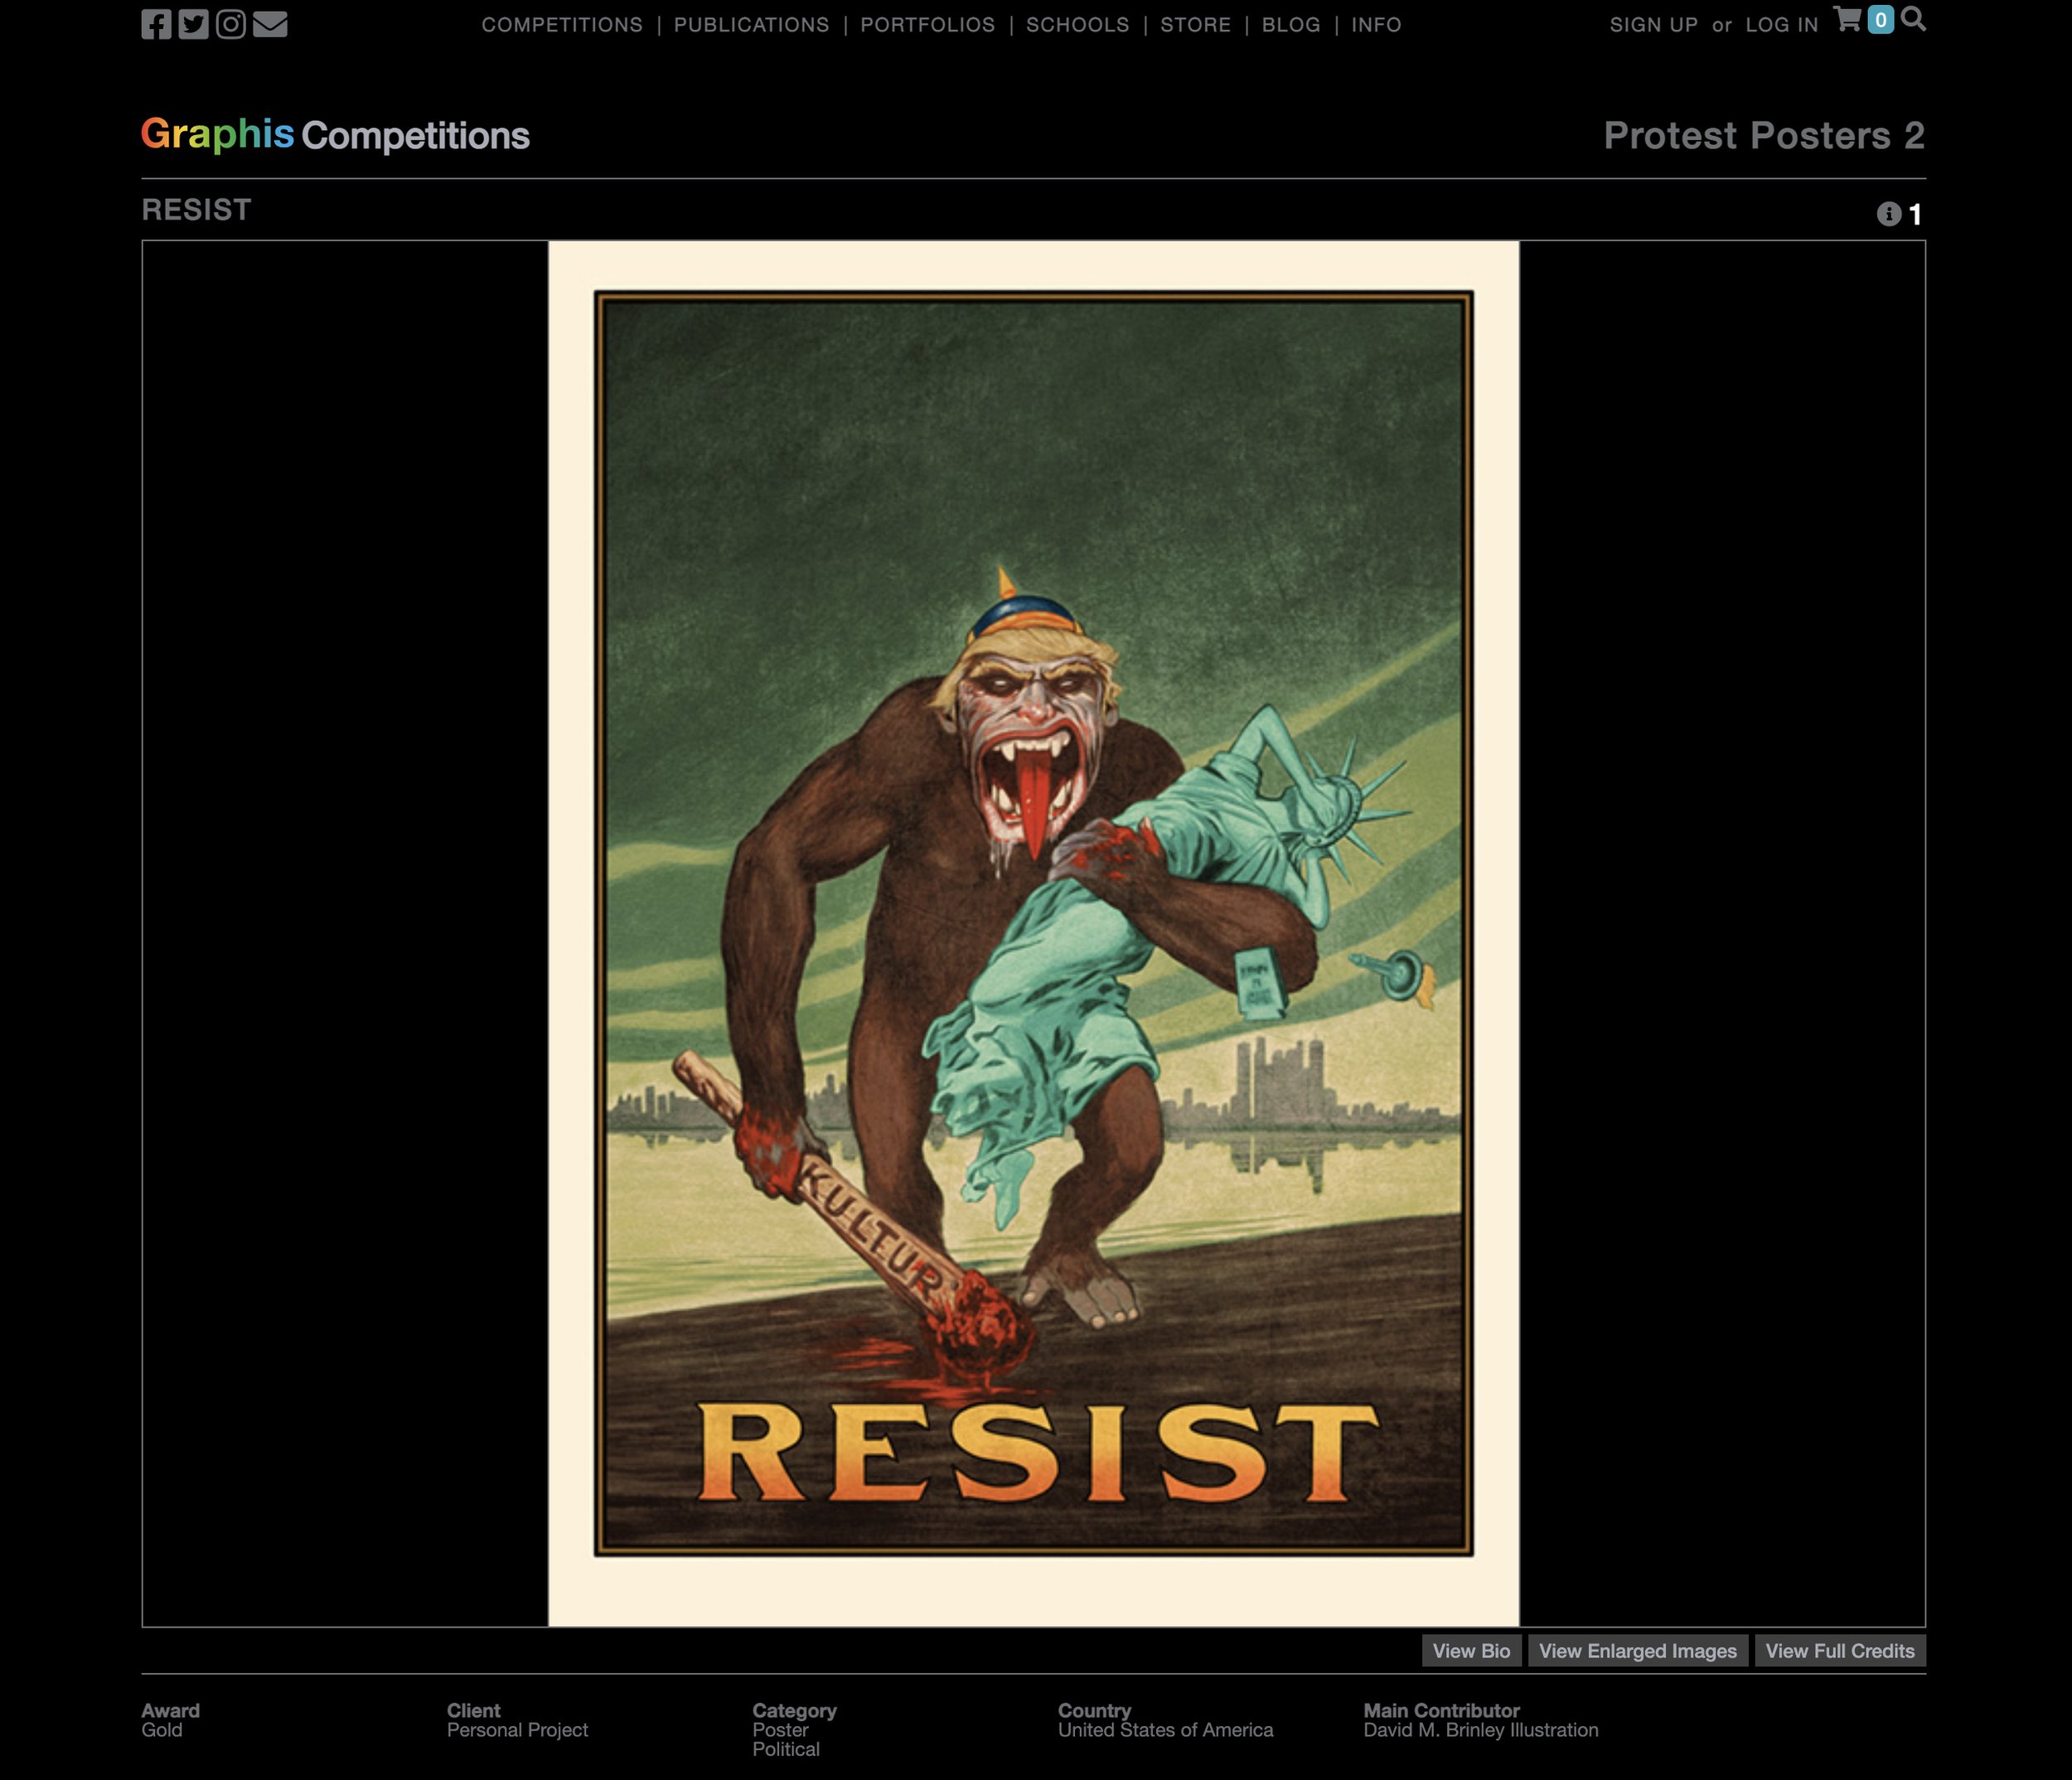Open the Portfolios menu
2072x1780 pixels.
pos(928,25)
